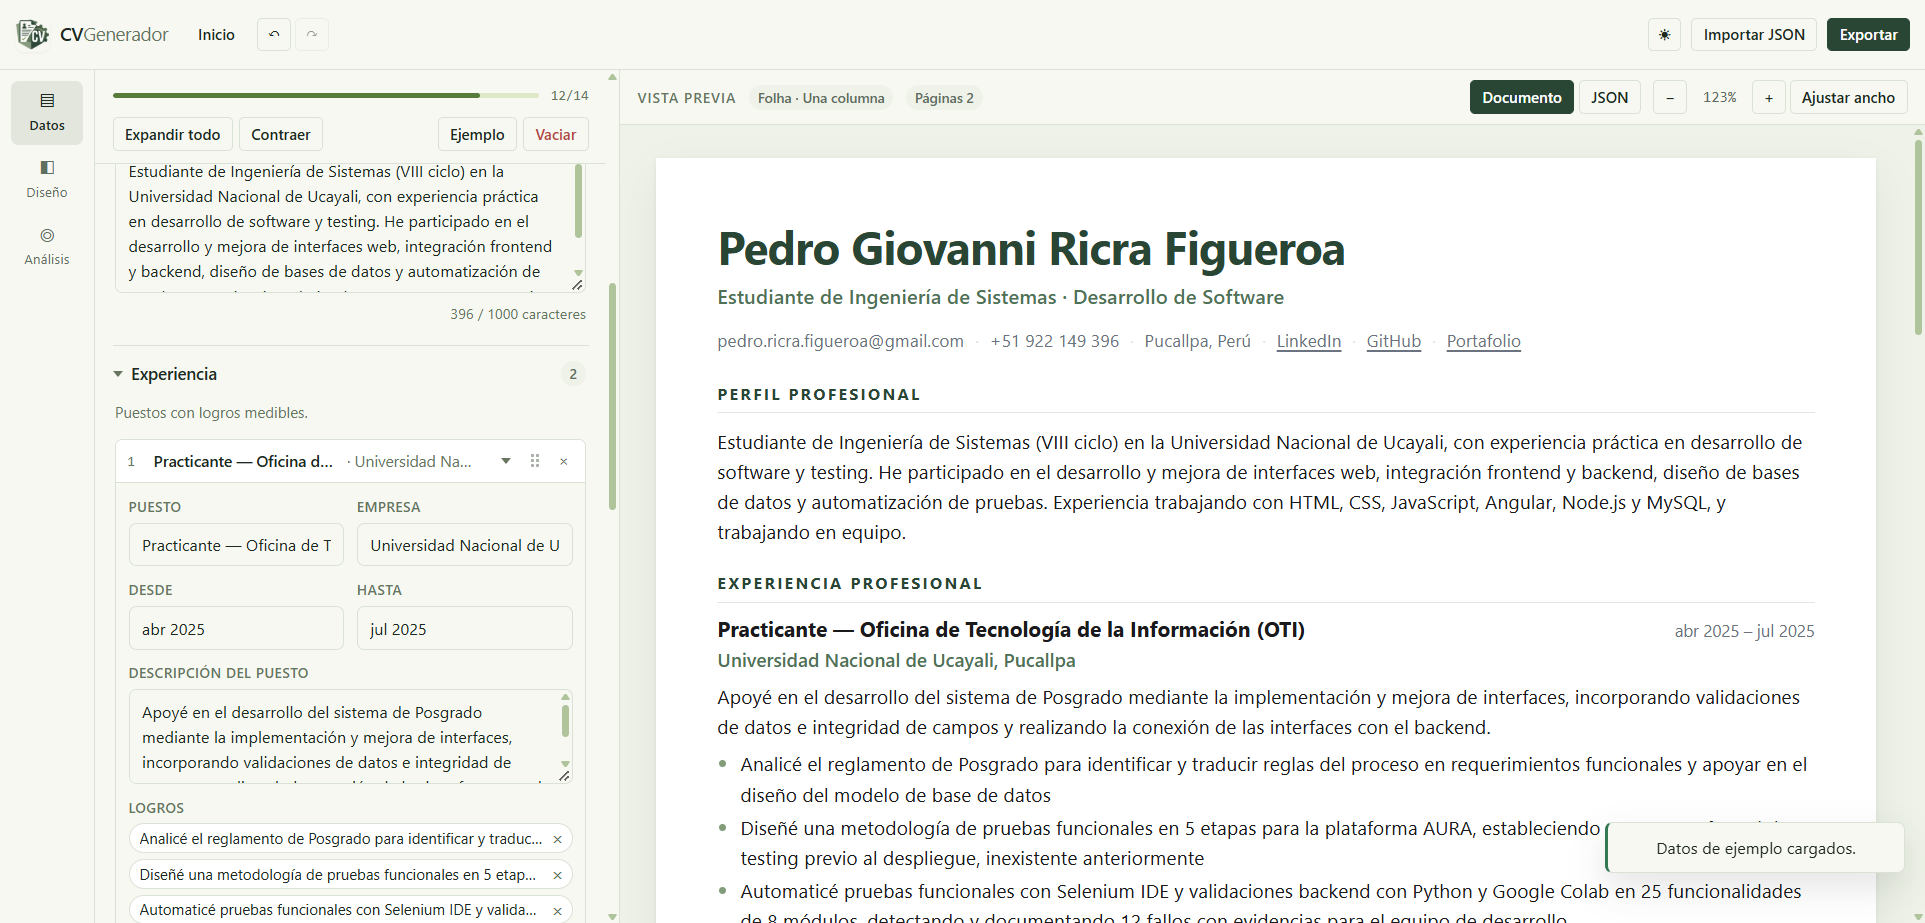Delete the 'Automaticé pruebas funcionales' logro chip

[x=557, y=910]
